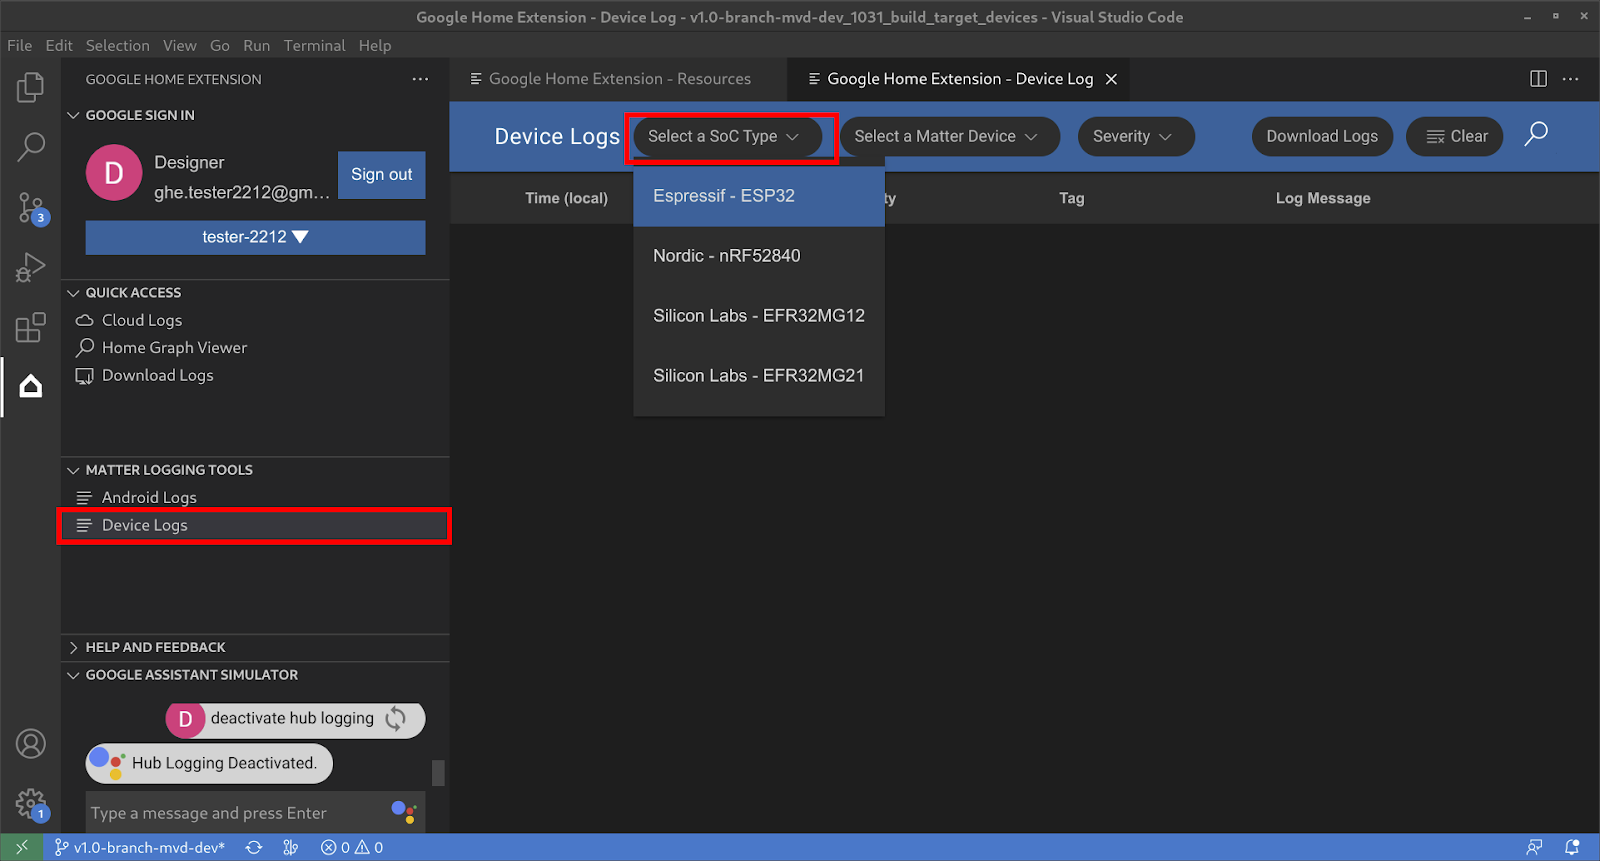1600x861 pixels.
Task: Click the split editor icon
Action: [x=1538, y=79]
